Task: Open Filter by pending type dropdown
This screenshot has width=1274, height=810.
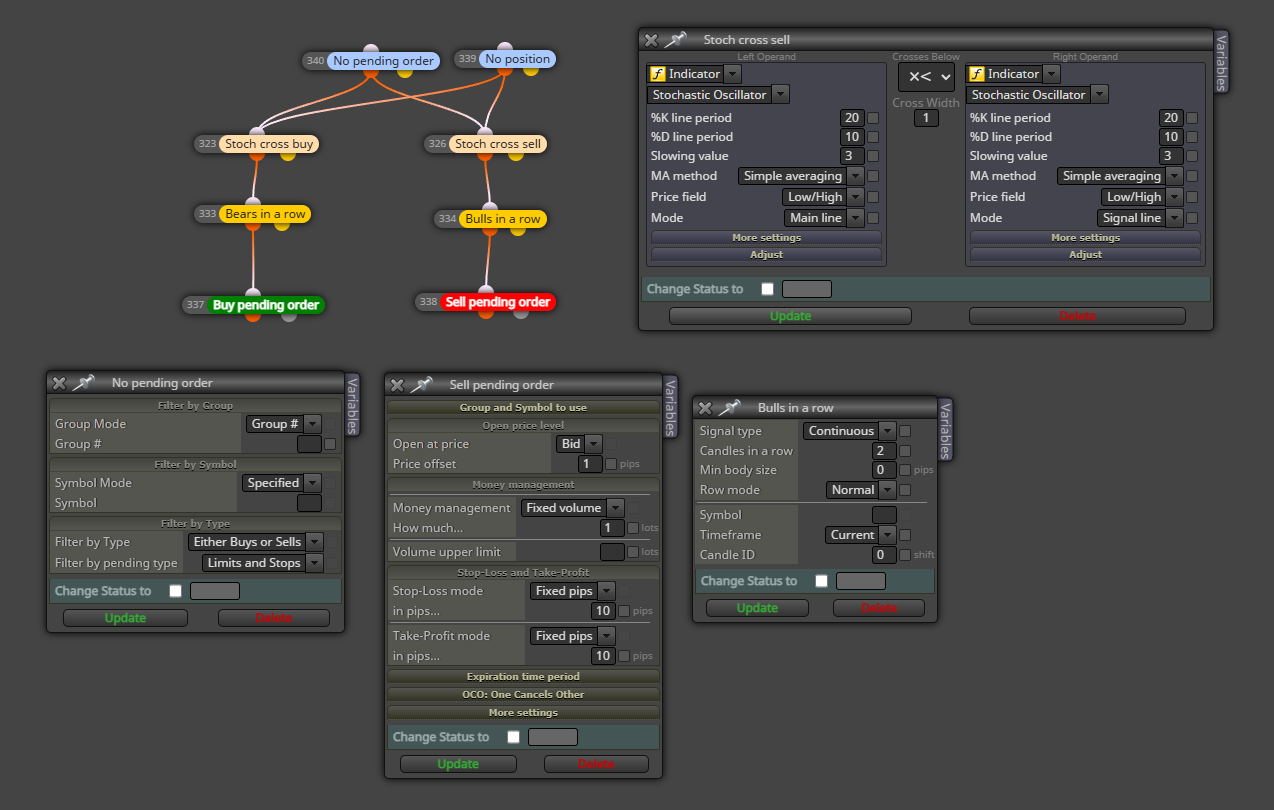Action: (263, 563)
